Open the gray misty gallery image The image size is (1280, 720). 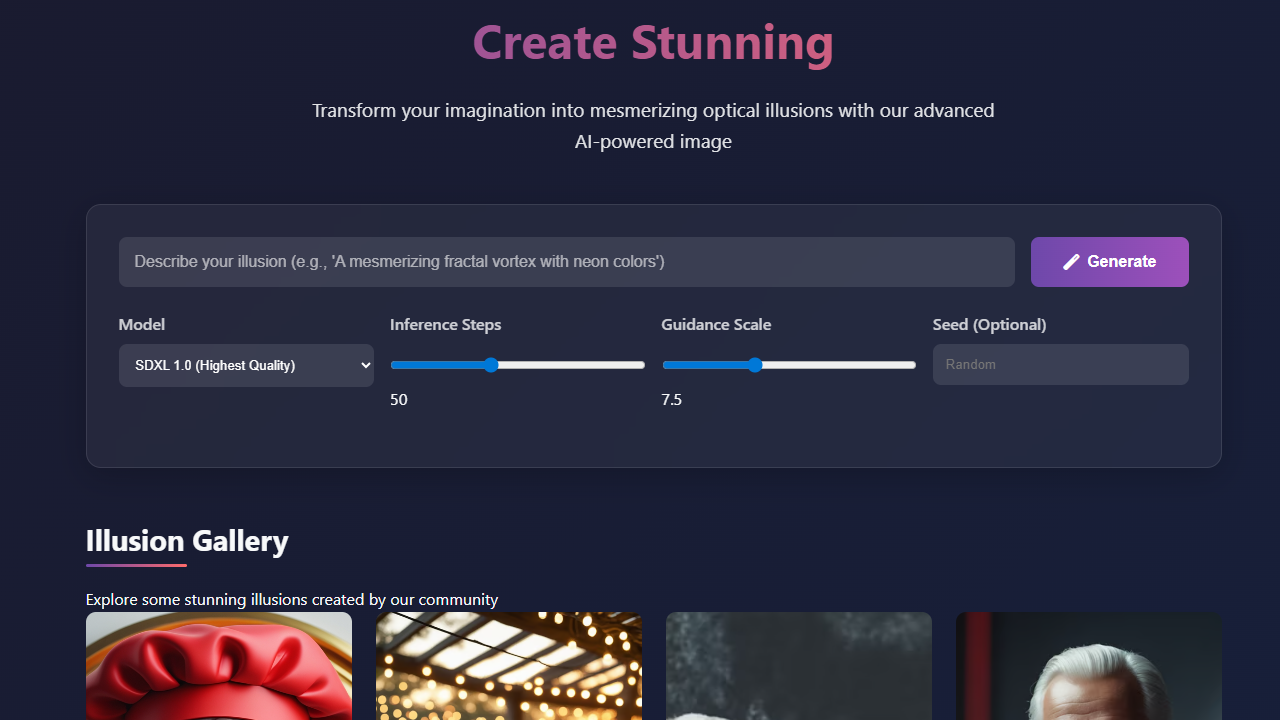(799, 666)
